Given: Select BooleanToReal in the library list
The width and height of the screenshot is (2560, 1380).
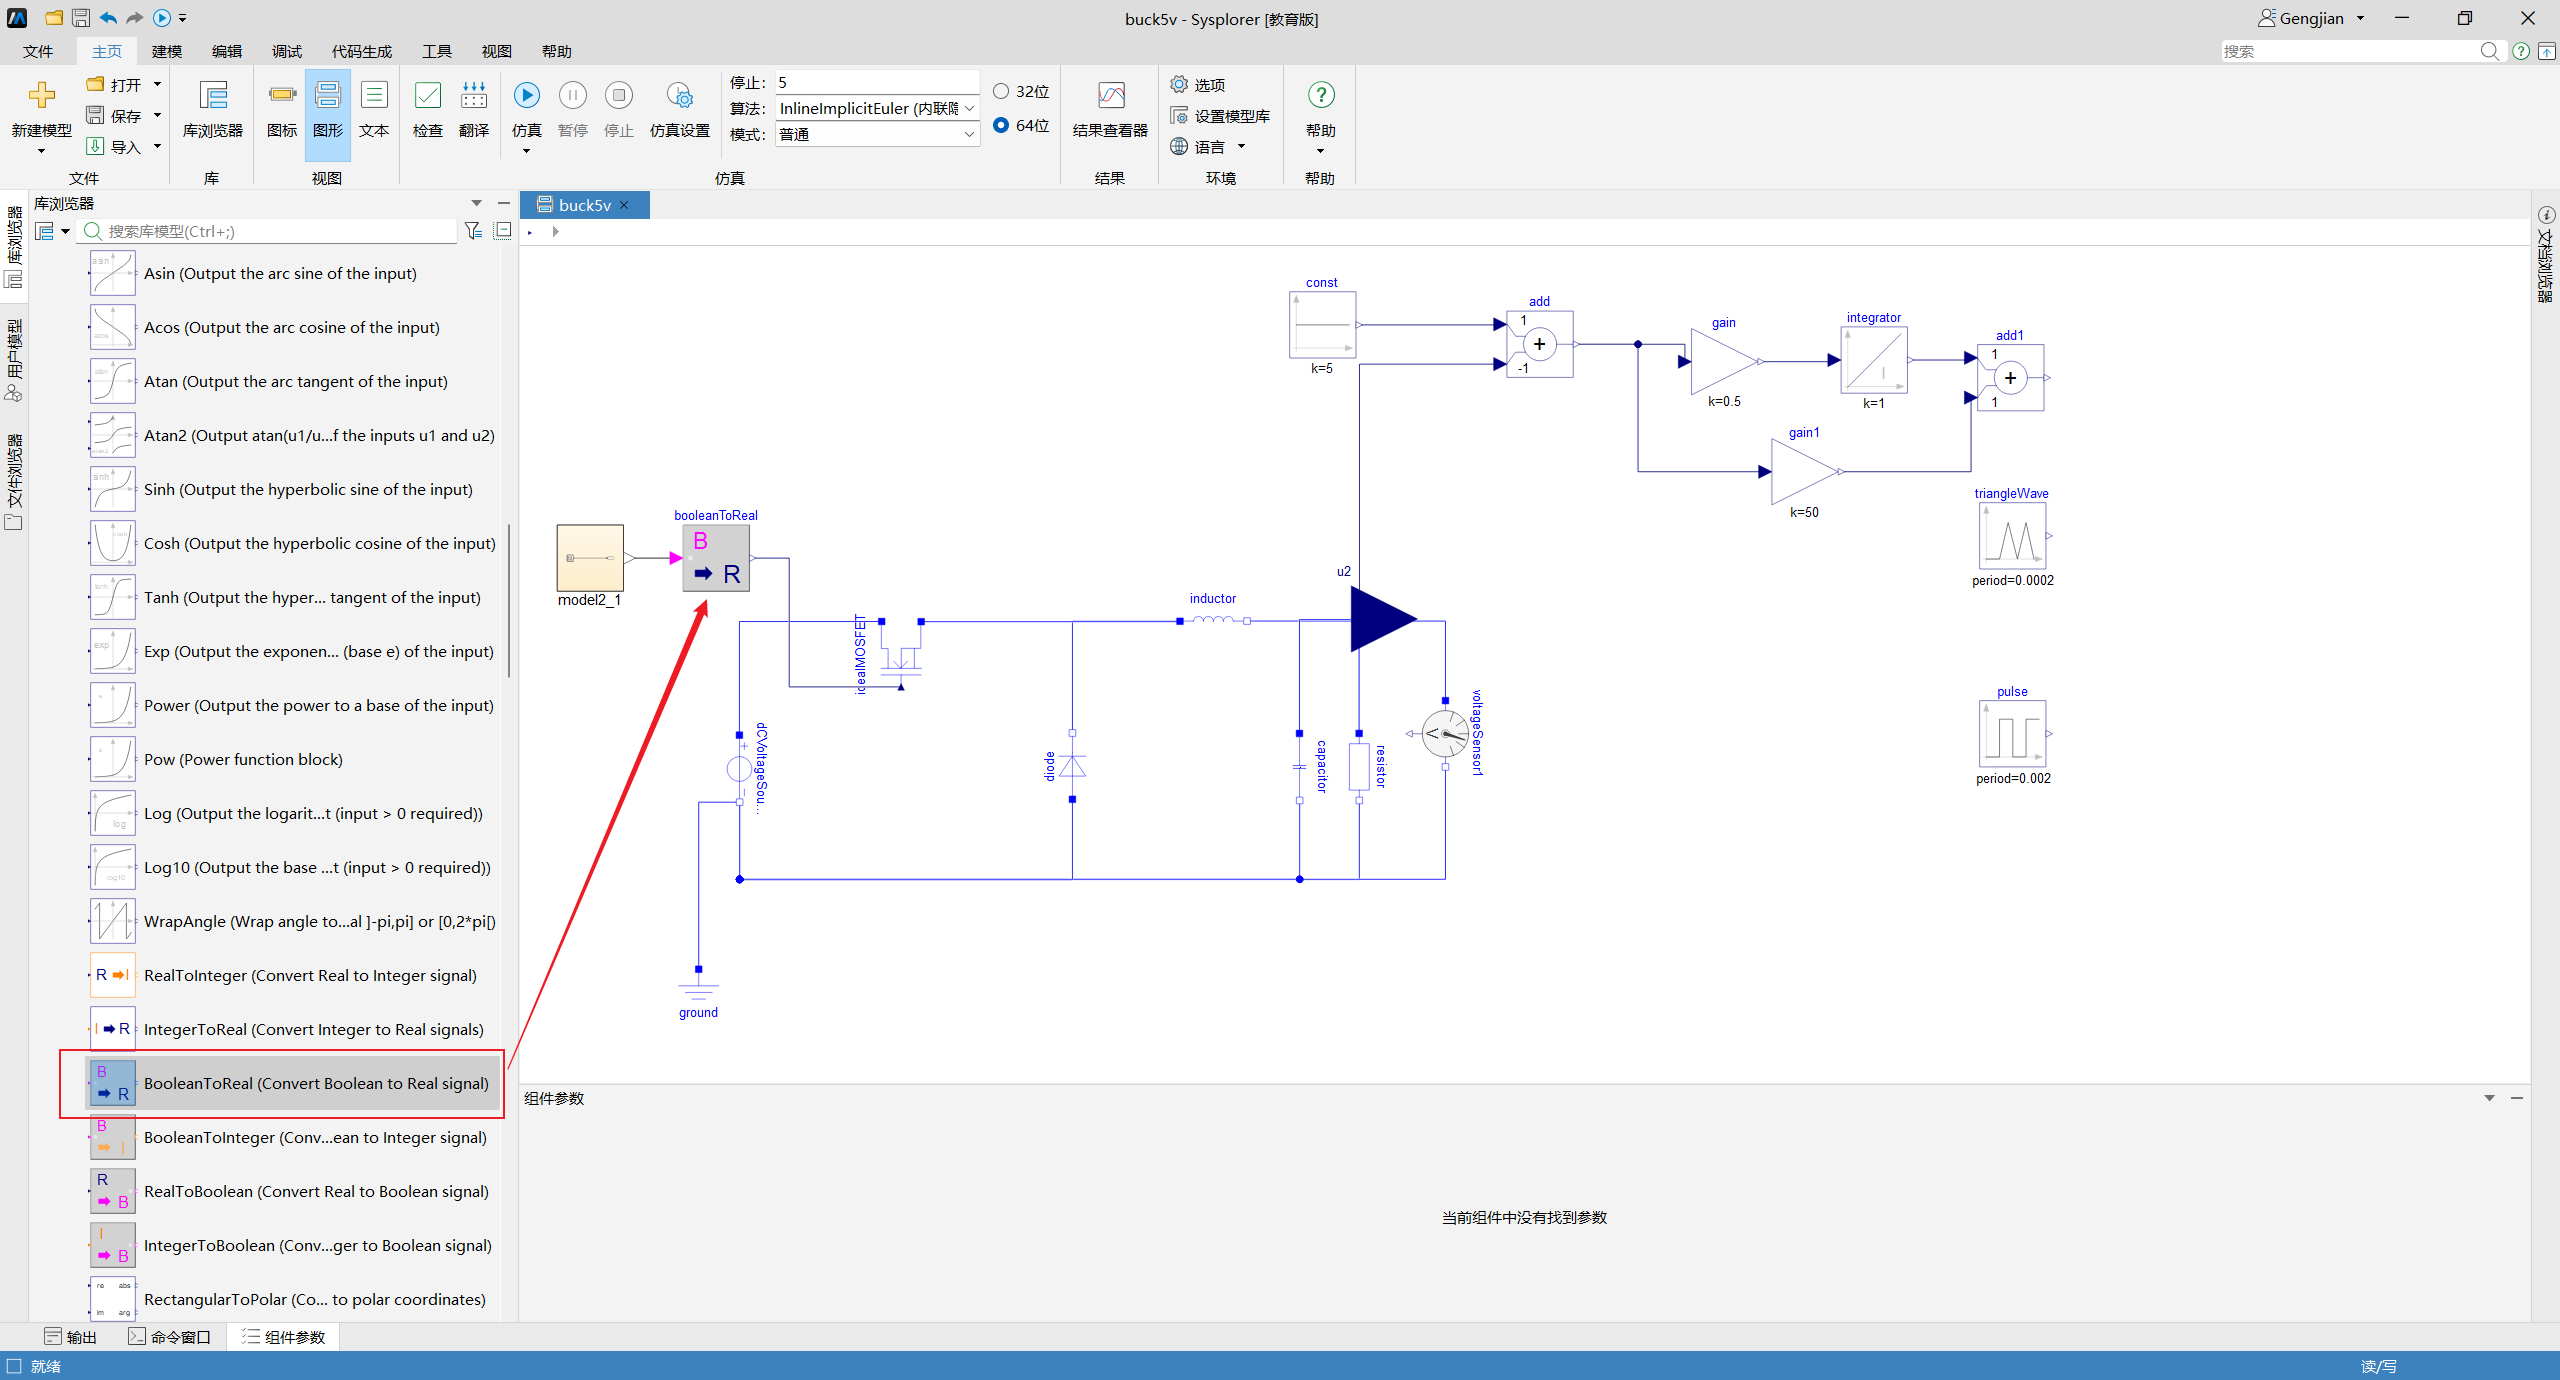Looking at the screenshot, I should click(x=294, y=1083).
